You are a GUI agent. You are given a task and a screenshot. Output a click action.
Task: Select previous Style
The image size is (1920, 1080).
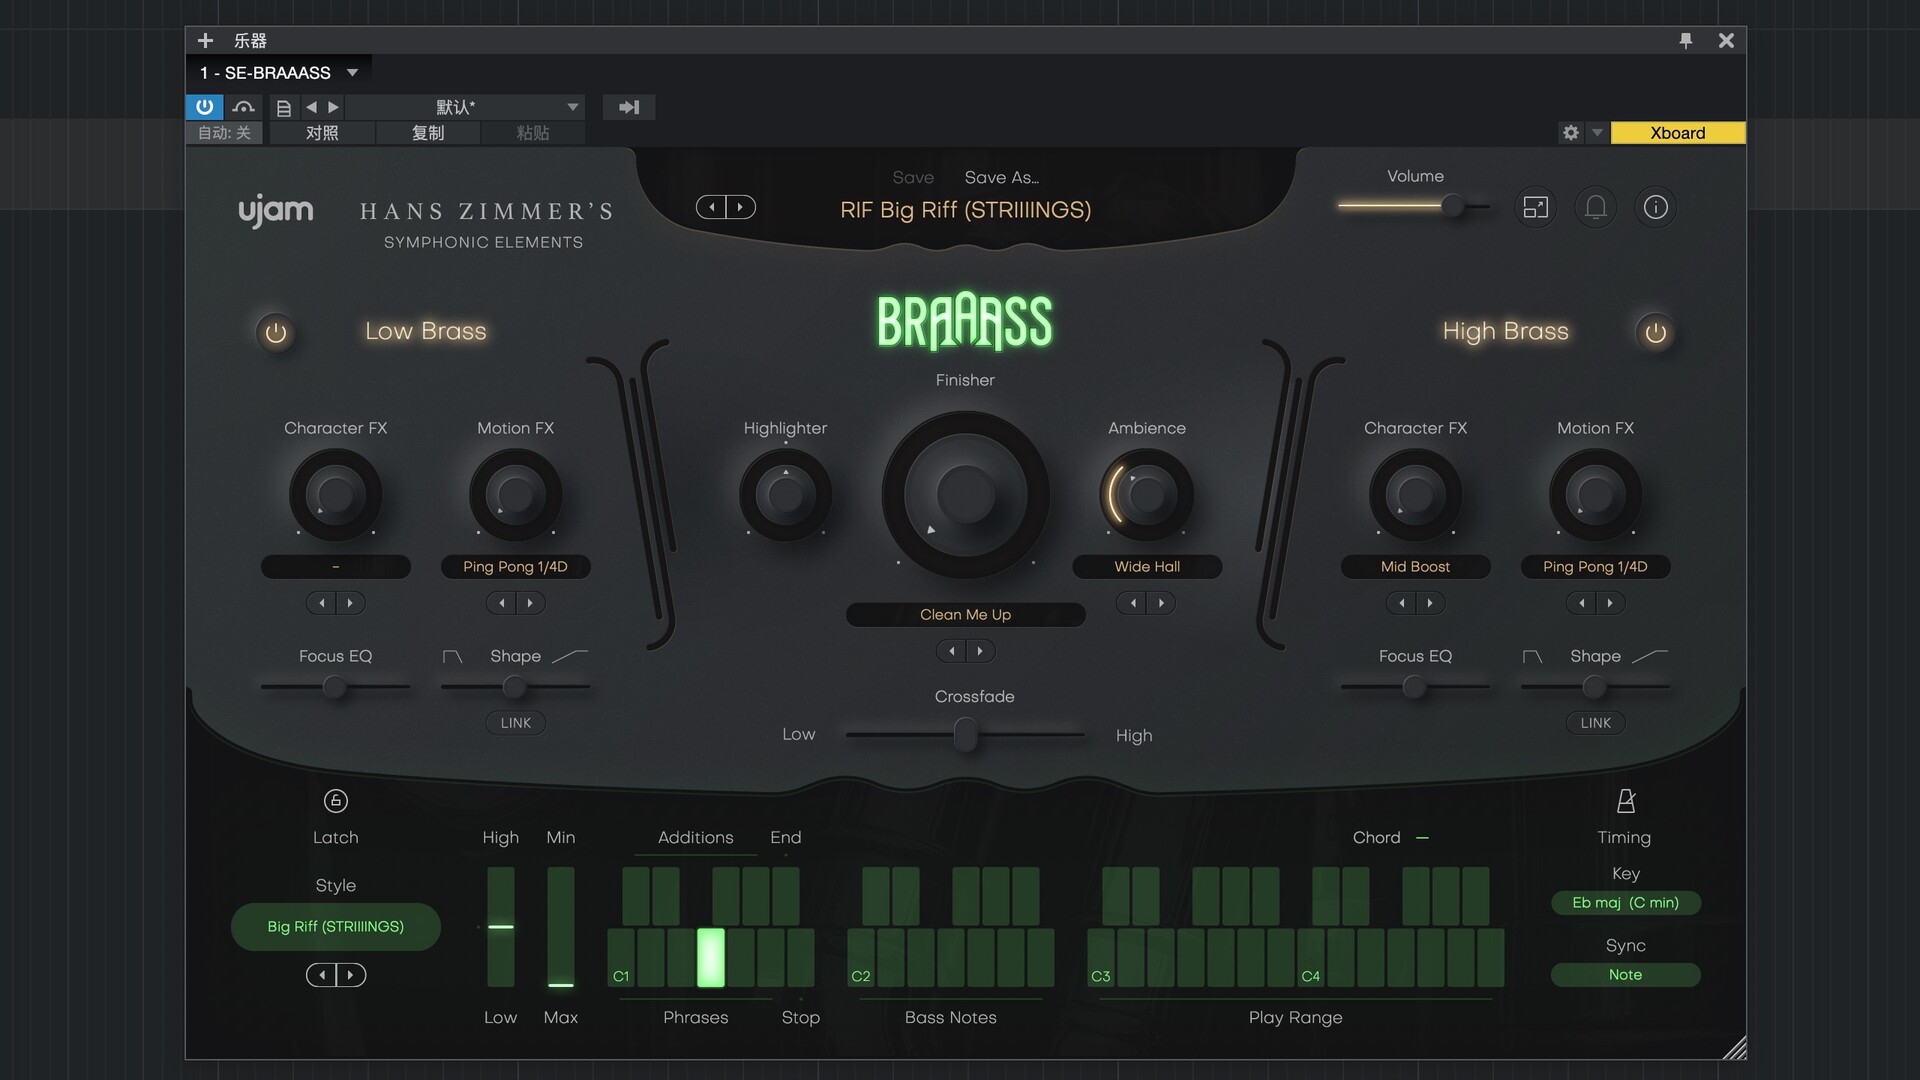pos(321,975)
